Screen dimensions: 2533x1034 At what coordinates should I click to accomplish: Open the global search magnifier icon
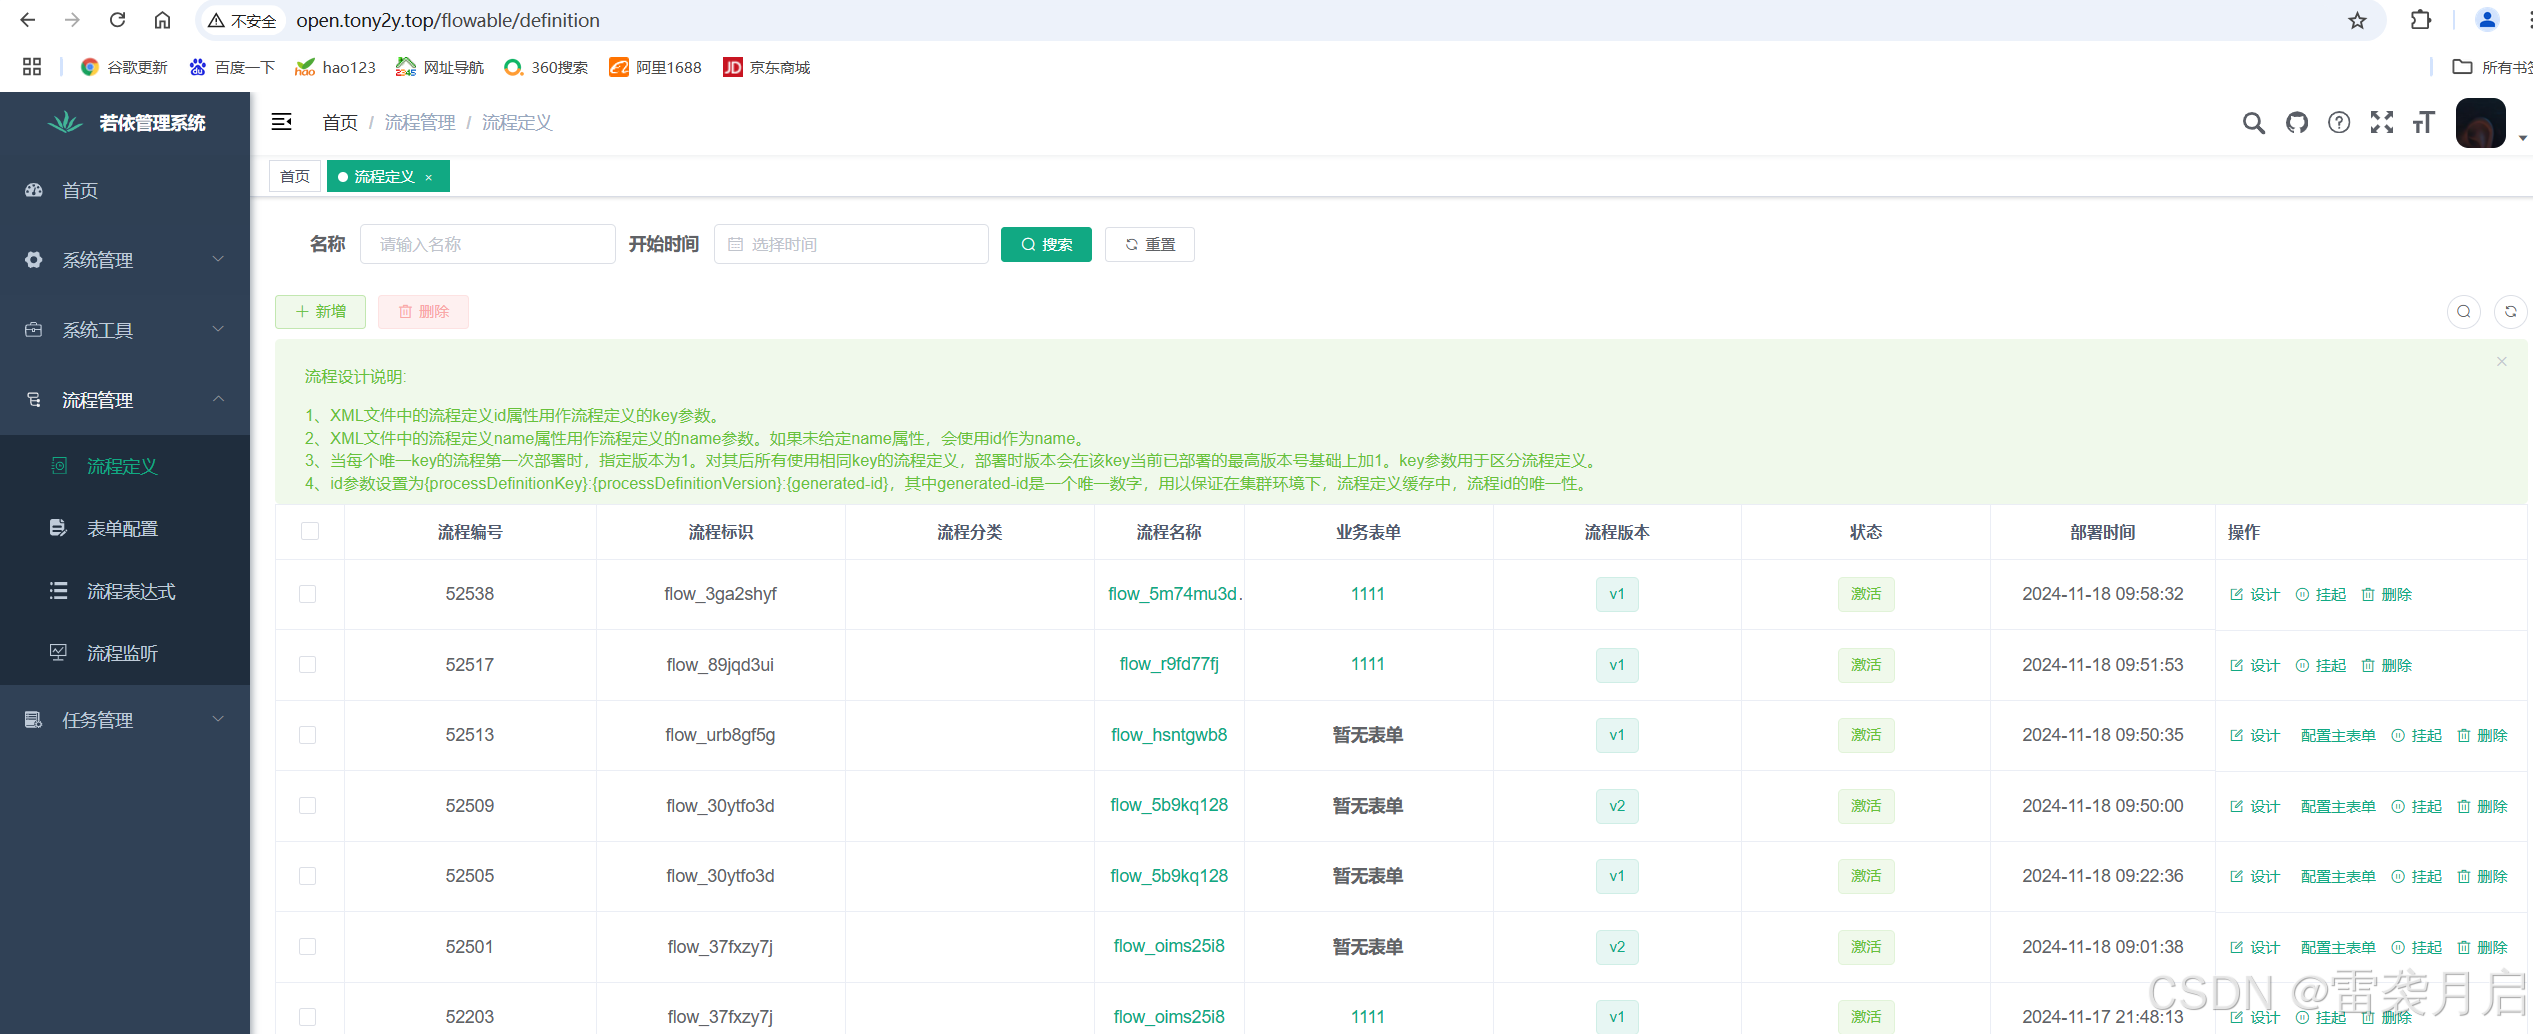pyautogui.click(x=2253, y=122)
